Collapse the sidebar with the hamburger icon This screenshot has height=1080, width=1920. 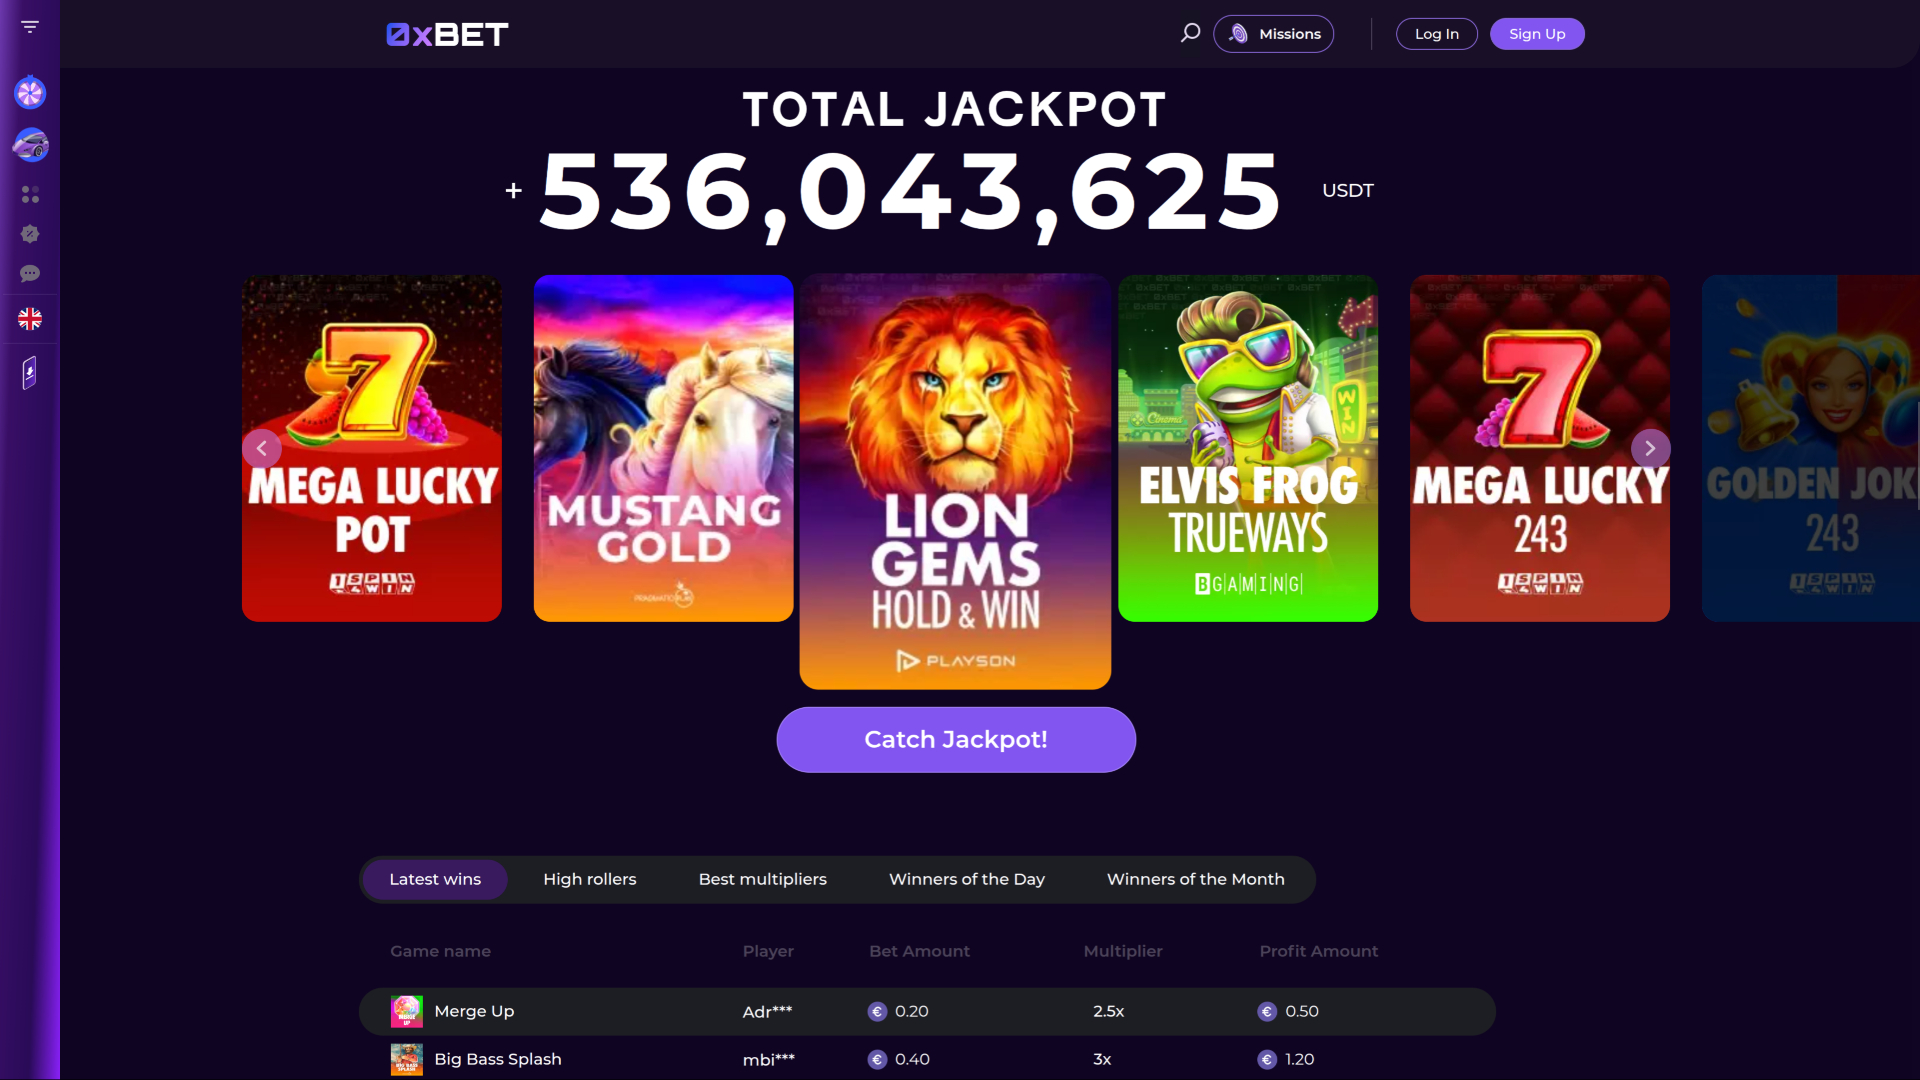[30, 27]
